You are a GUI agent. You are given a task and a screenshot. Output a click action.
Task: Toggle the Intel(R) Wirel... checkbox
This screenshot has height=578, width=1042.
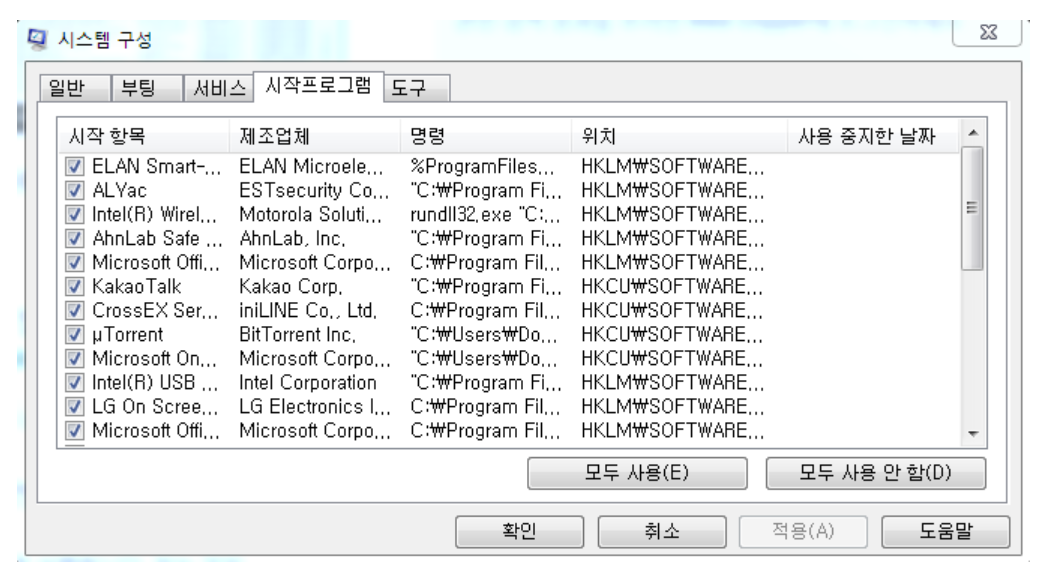(74, 215)
